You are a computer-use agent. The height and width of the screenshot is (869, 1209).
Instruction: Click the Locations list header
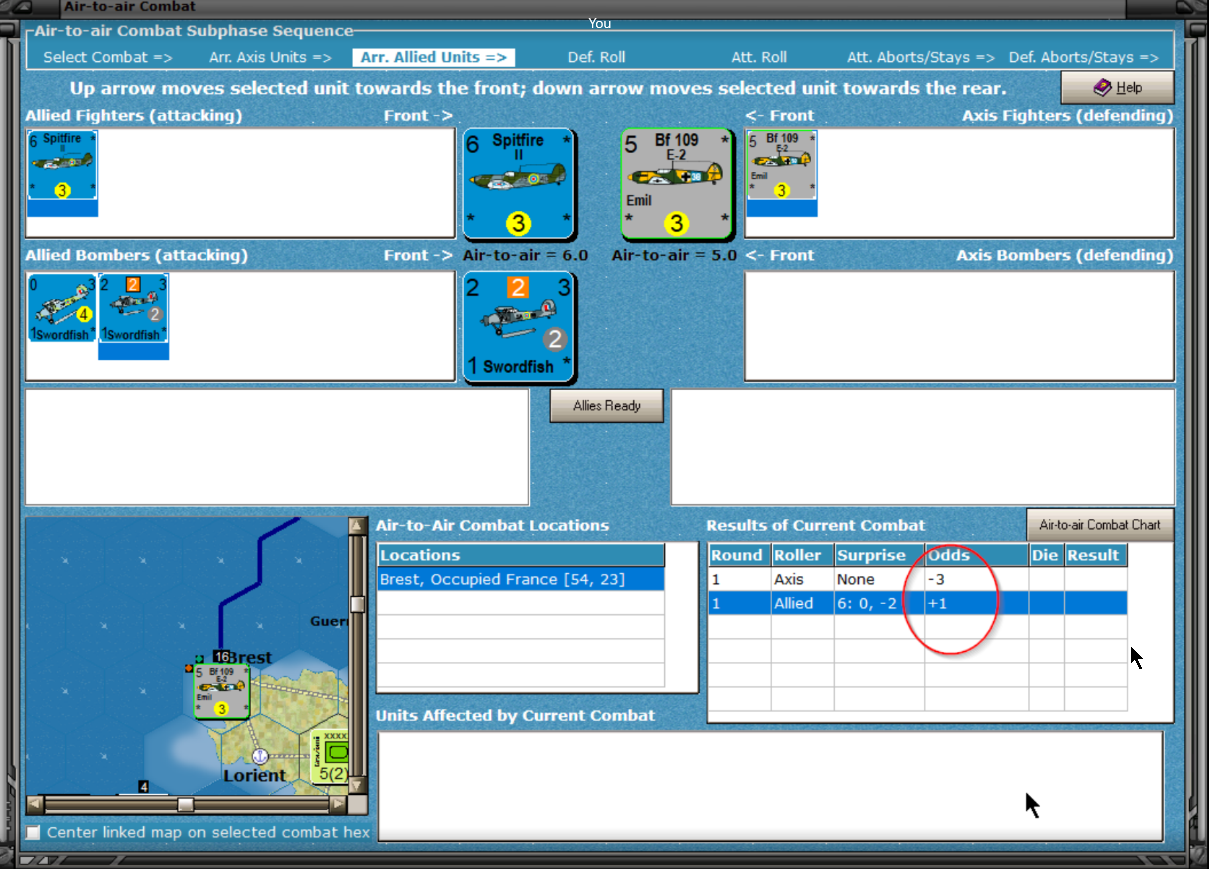point(521,555)
